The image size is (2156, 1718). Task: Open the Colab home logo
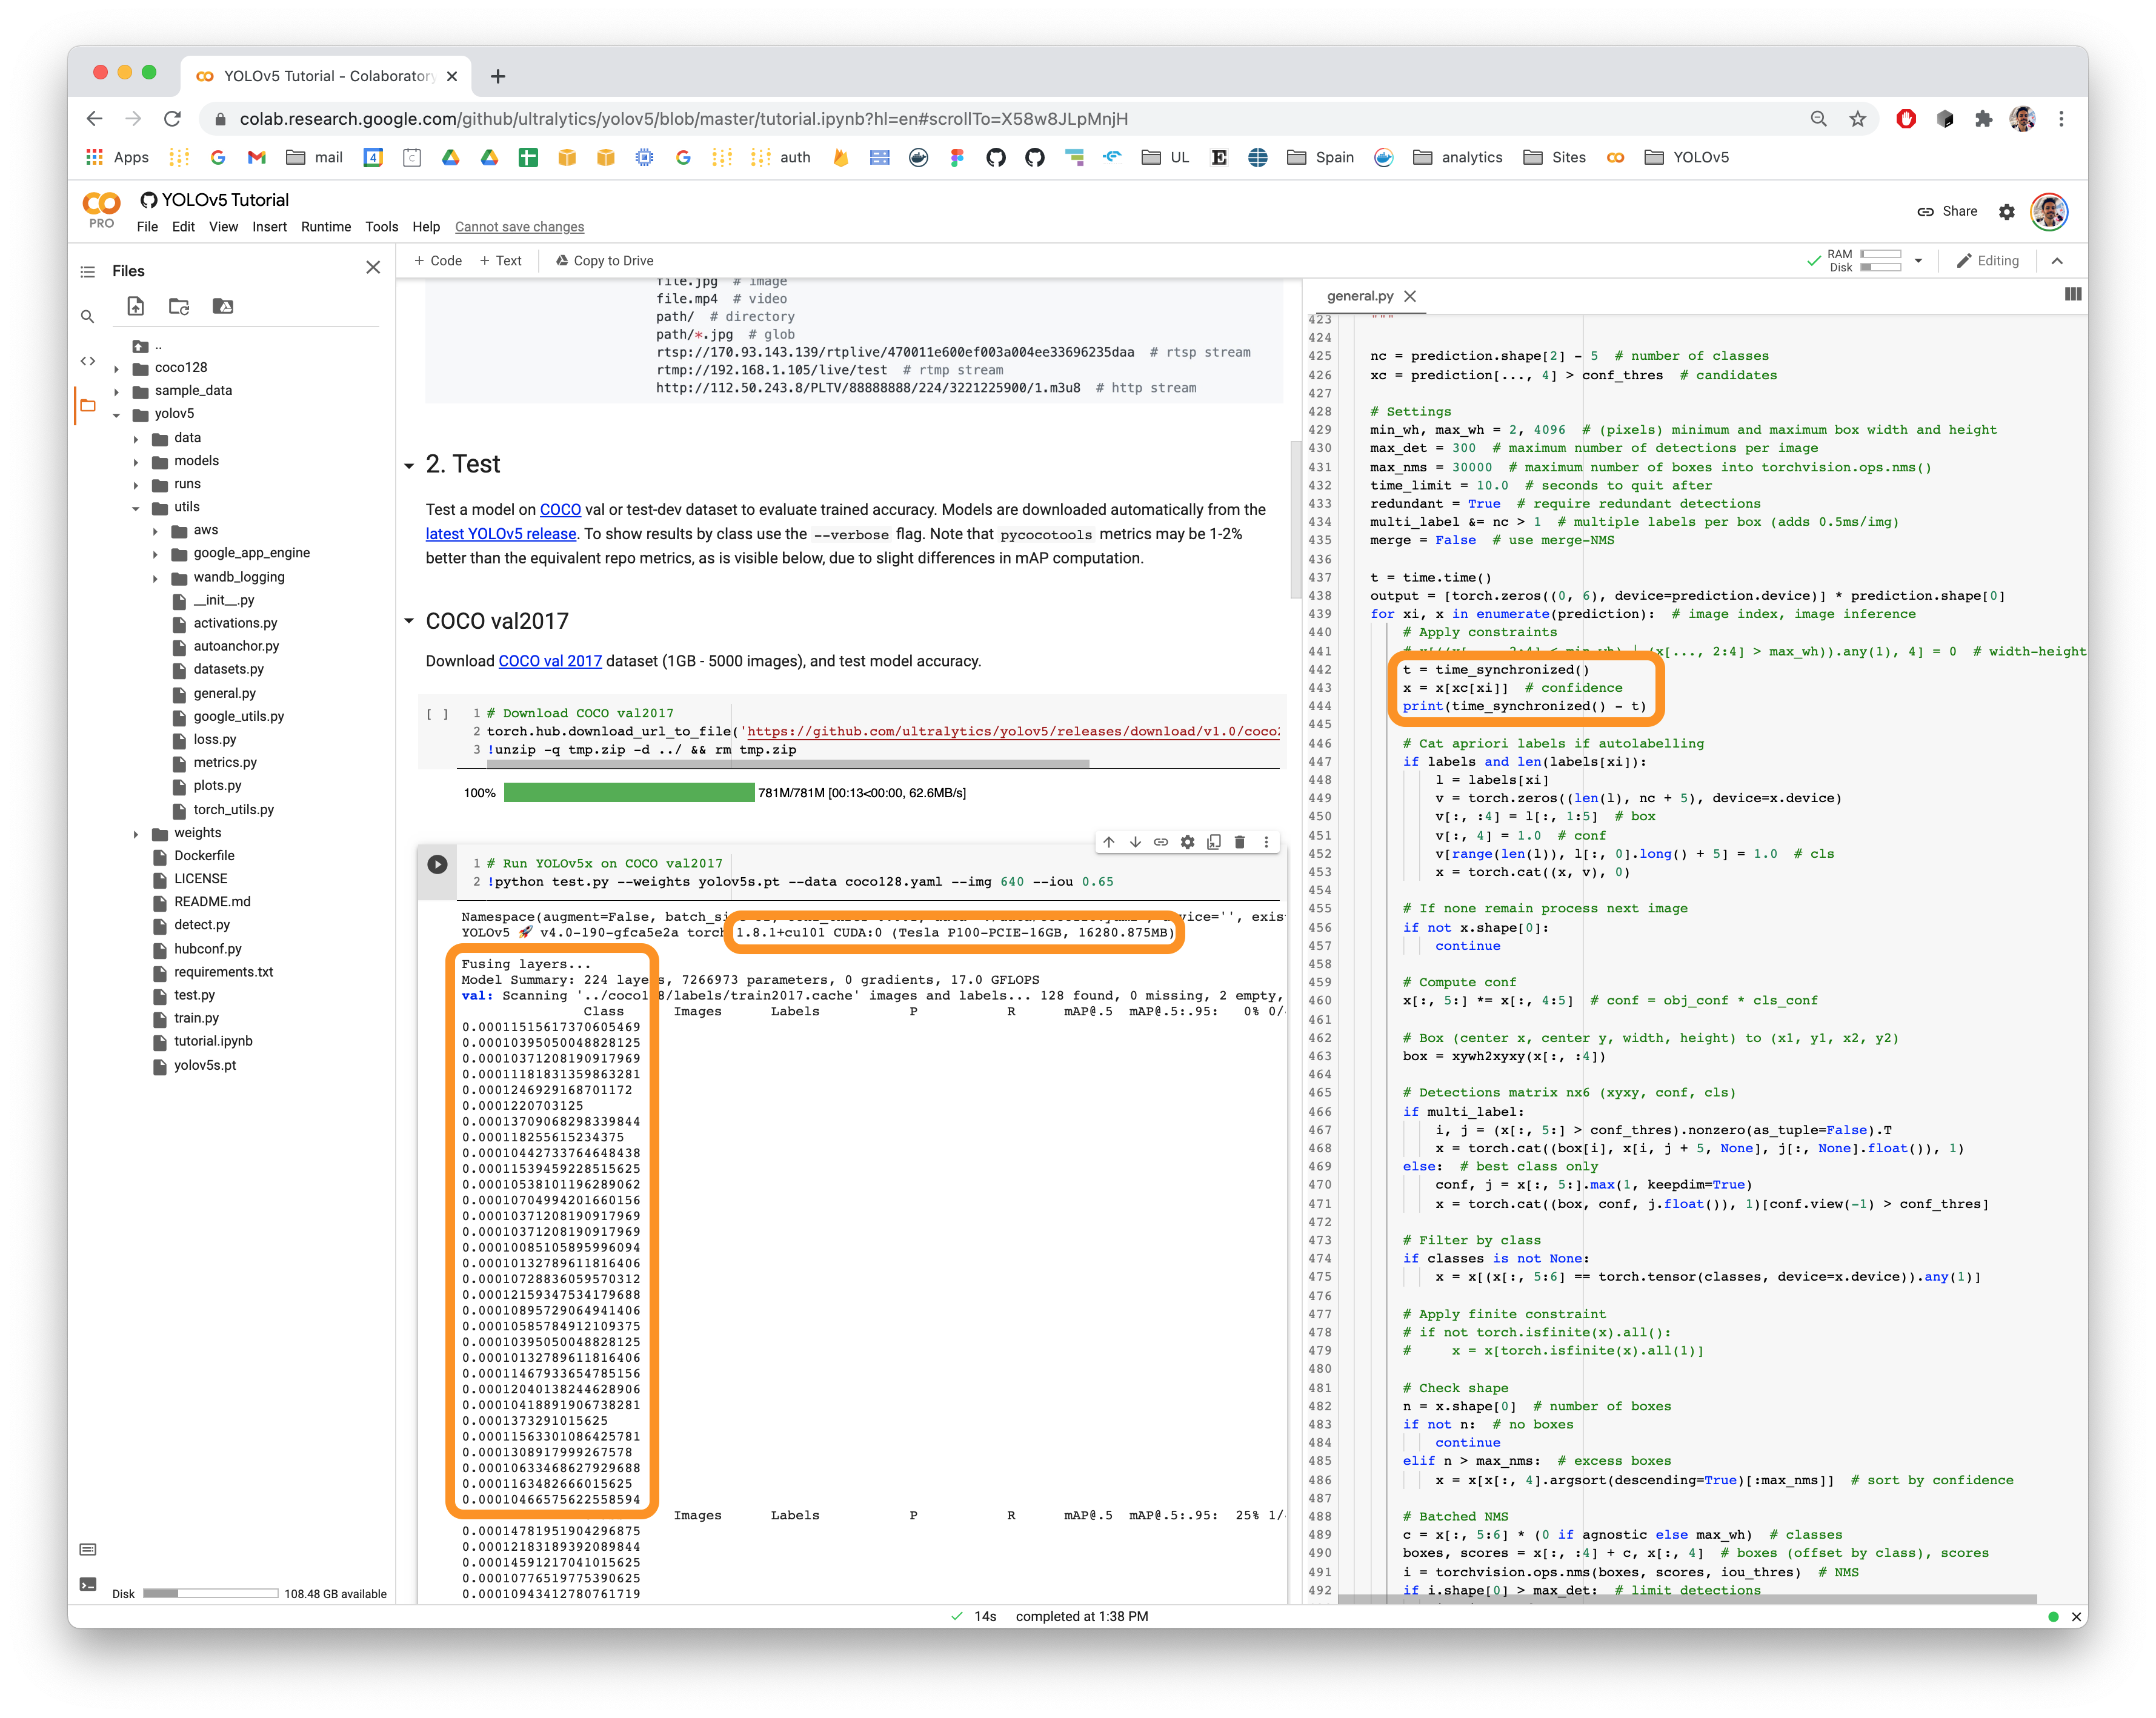(102, 204)
